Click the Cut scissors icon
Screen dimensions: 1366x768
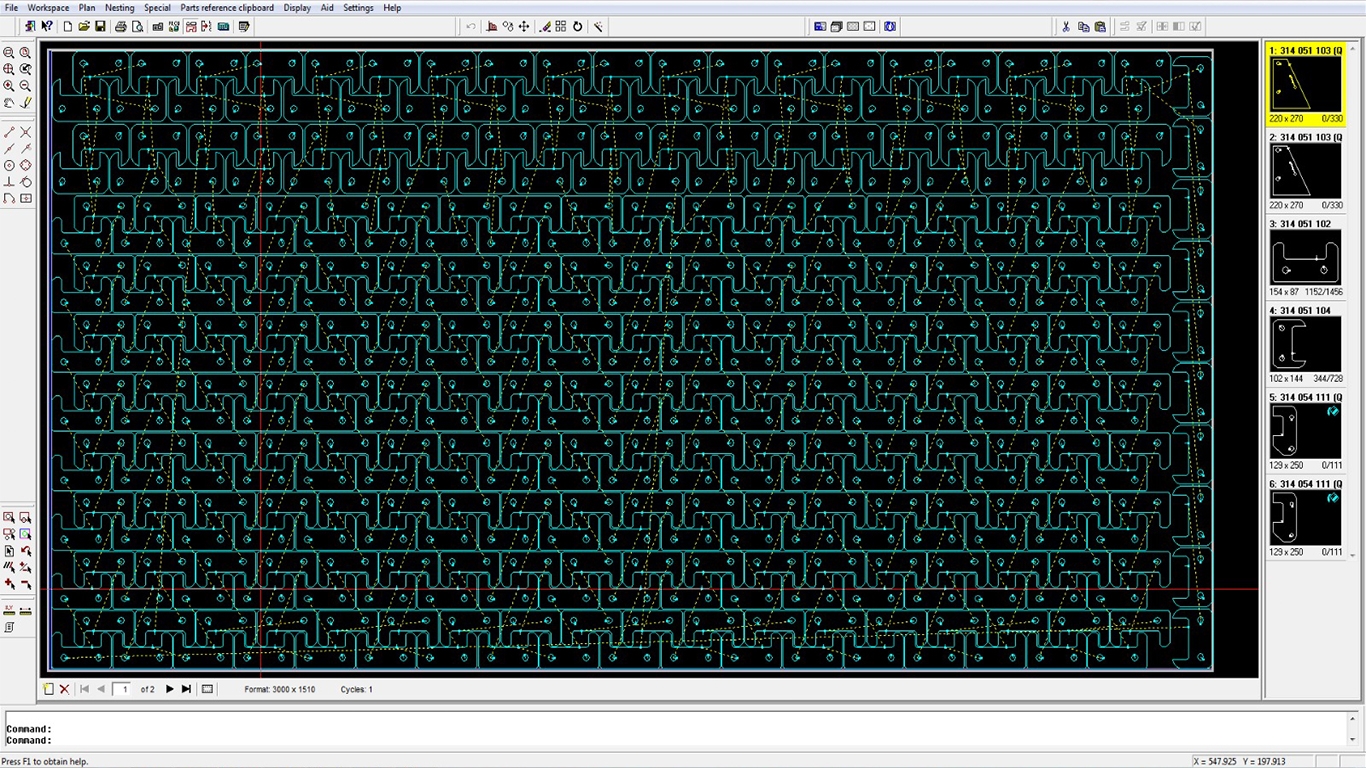(1066, 27)
